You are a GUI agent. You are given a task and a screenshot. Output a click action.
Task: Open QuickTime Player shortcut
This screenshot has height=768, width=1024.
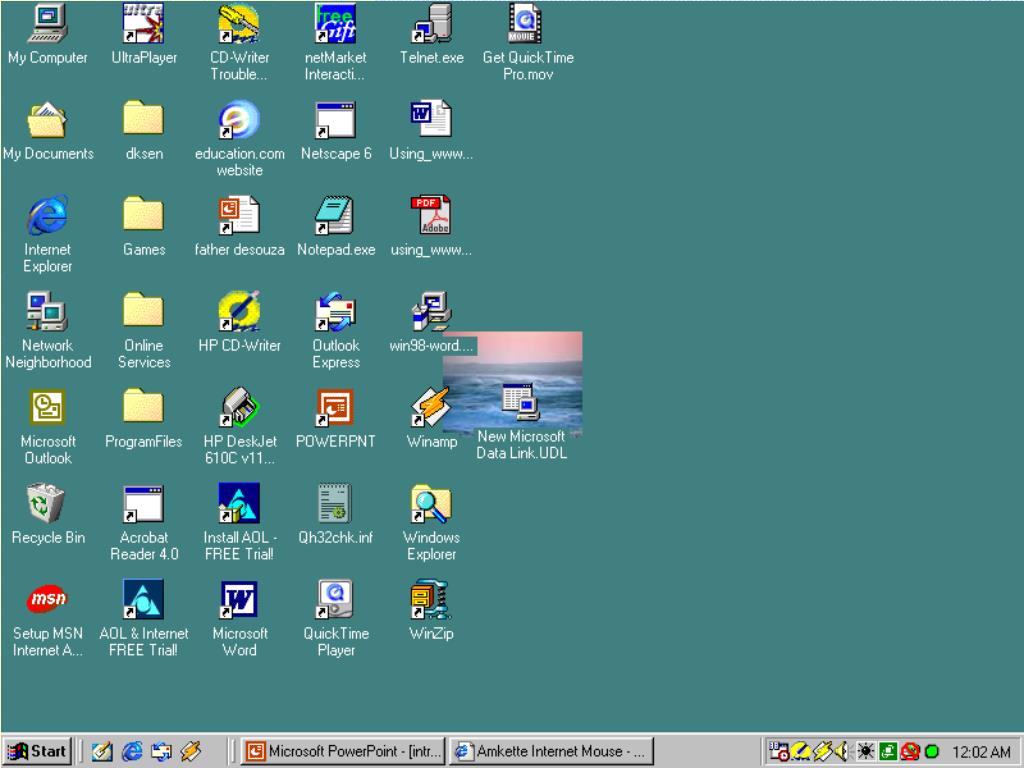click(x=336, y=599)
